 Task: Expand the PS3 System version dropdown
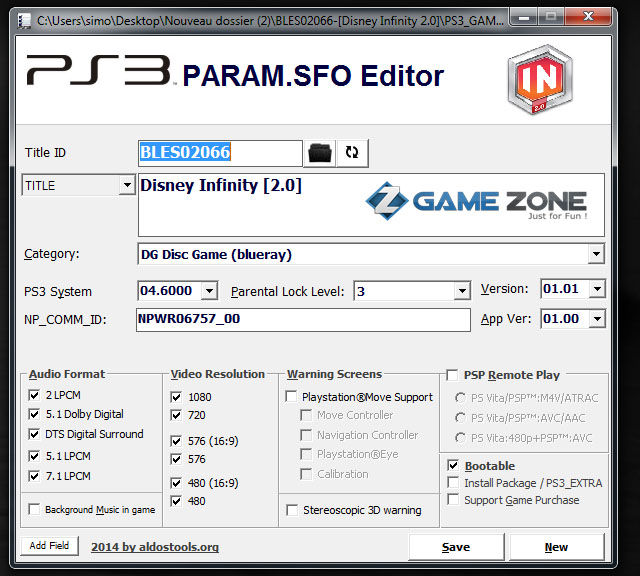click(x=208, y=291)
